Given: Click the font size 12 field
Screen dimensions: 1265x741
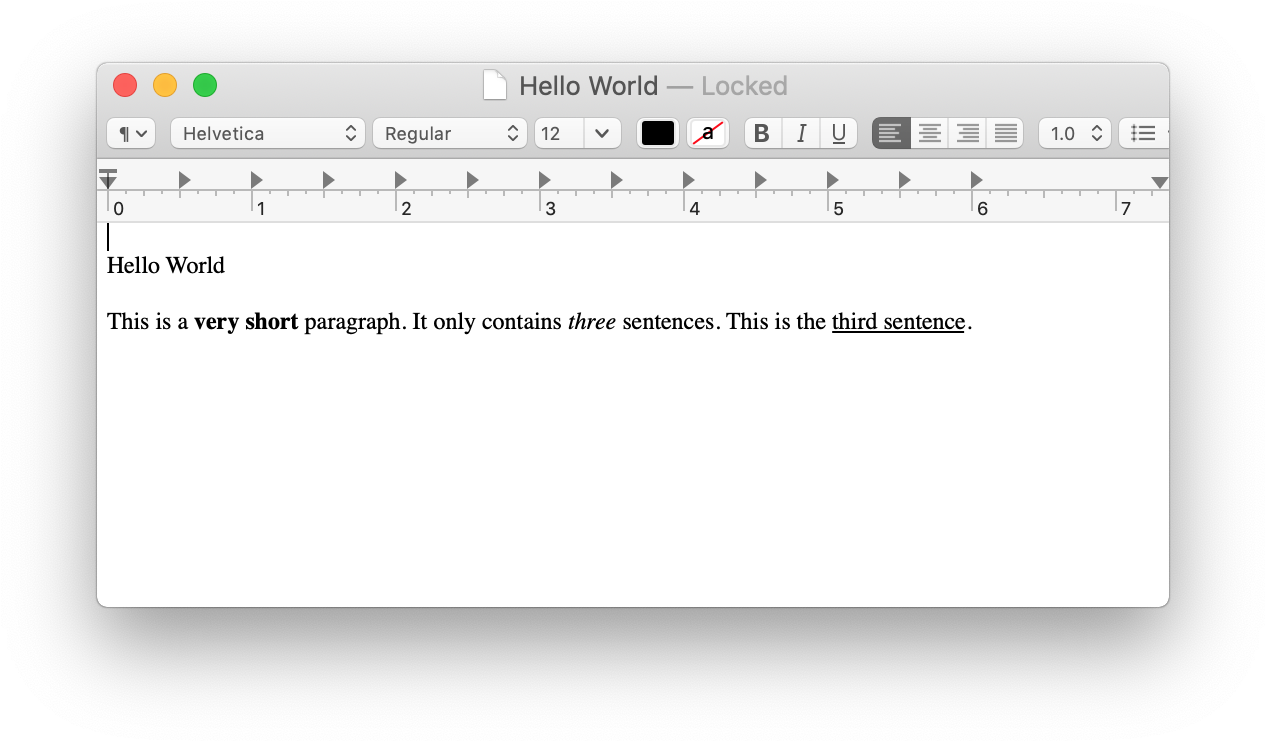Looking at the screenshot, I should tap(559, 133).
